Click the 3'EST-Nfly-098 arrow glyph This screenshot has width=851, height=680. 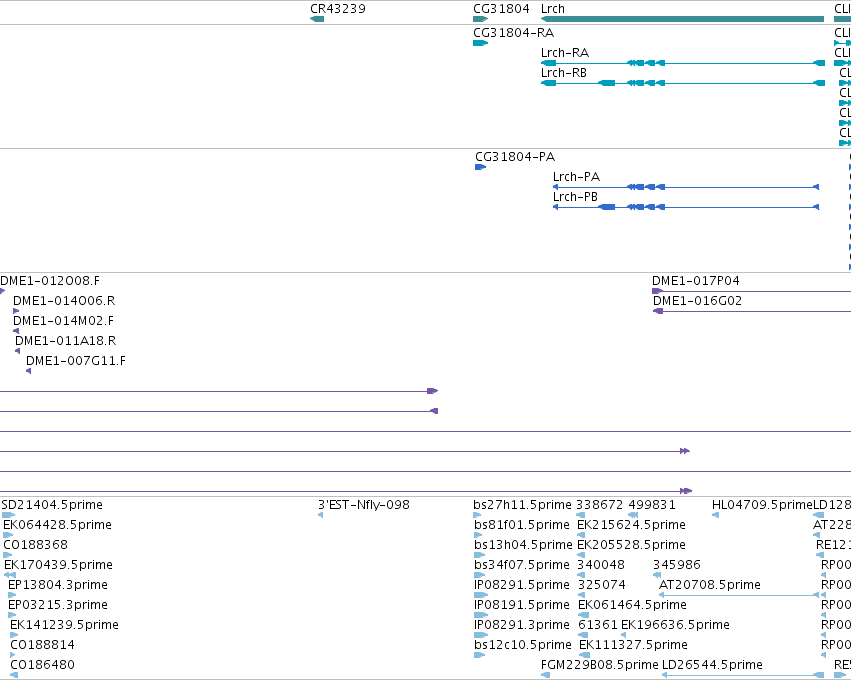320,515
